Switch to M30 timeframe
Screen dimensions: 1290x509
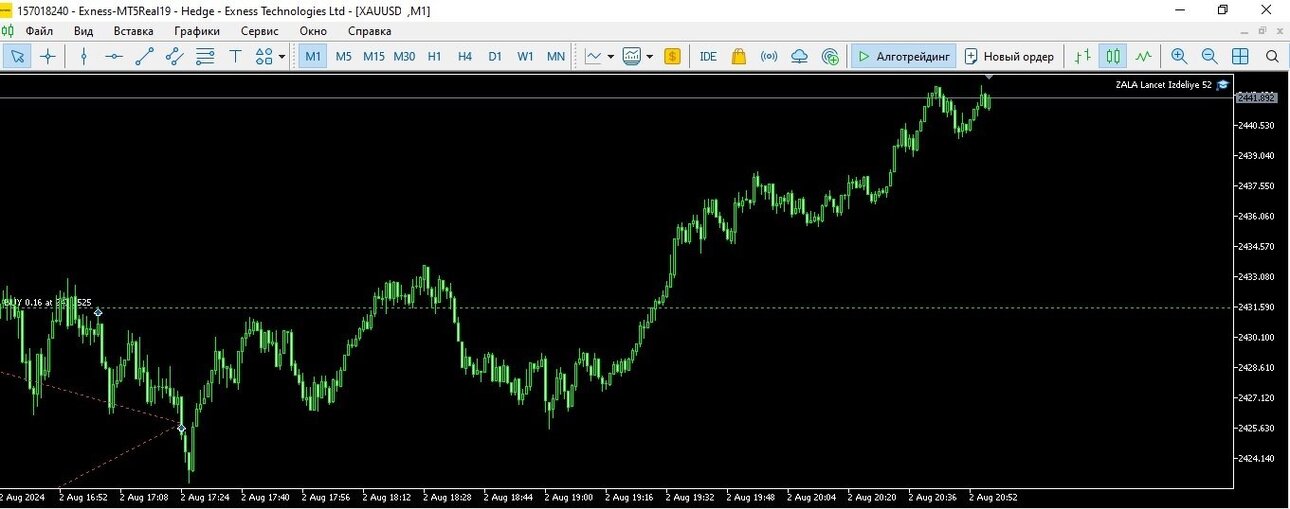coord(404,57)
